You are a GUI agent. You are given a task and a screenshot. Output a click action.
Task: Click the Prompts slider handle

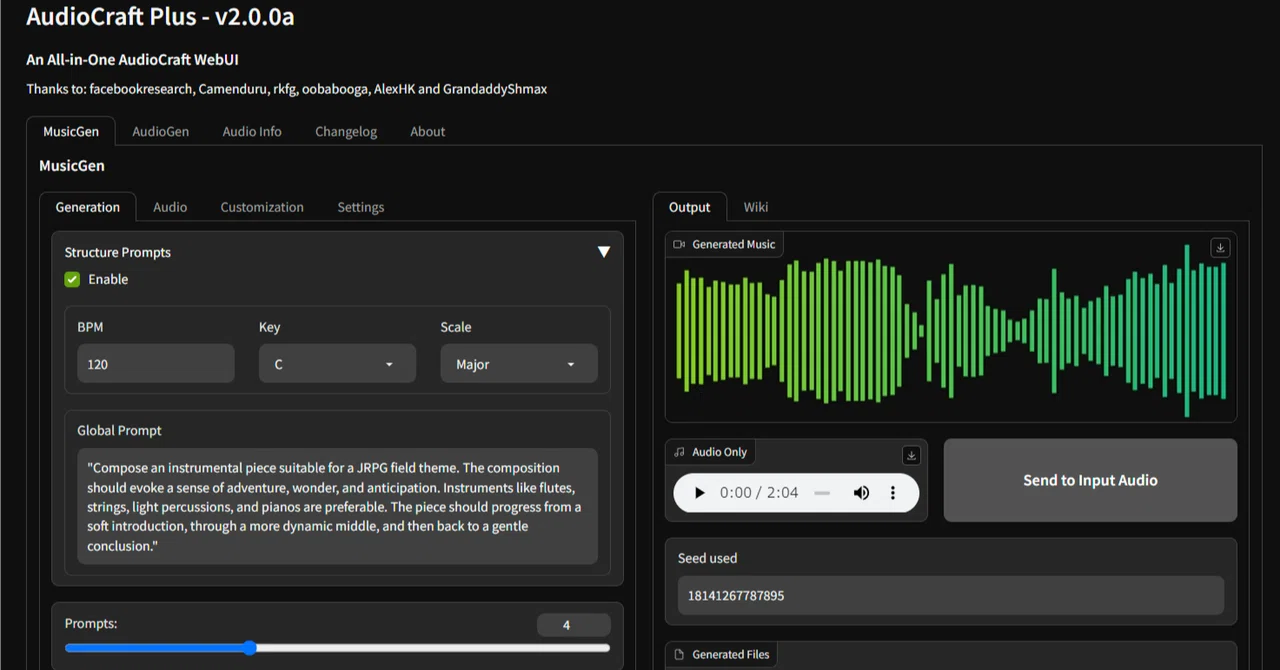pos(249,648)
